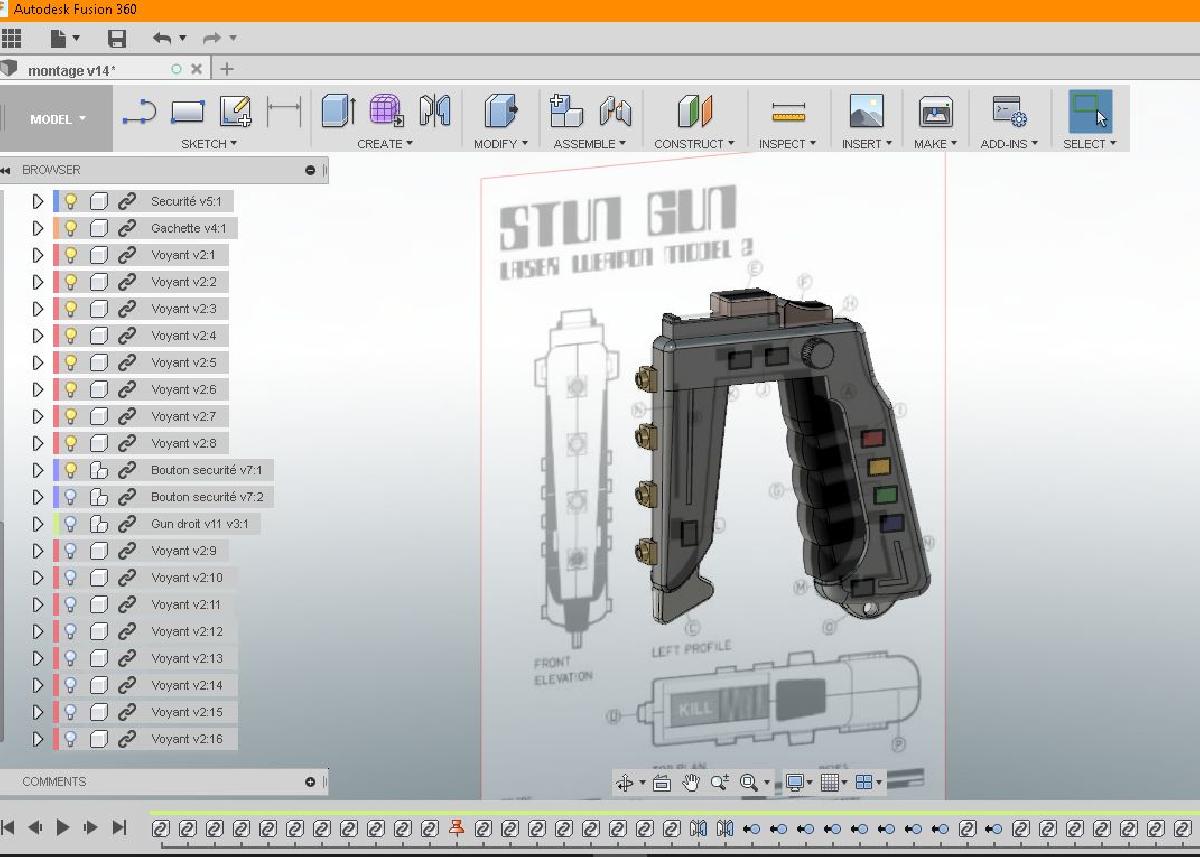
Task: Close the montage v14 document tab
Action: 196,69
